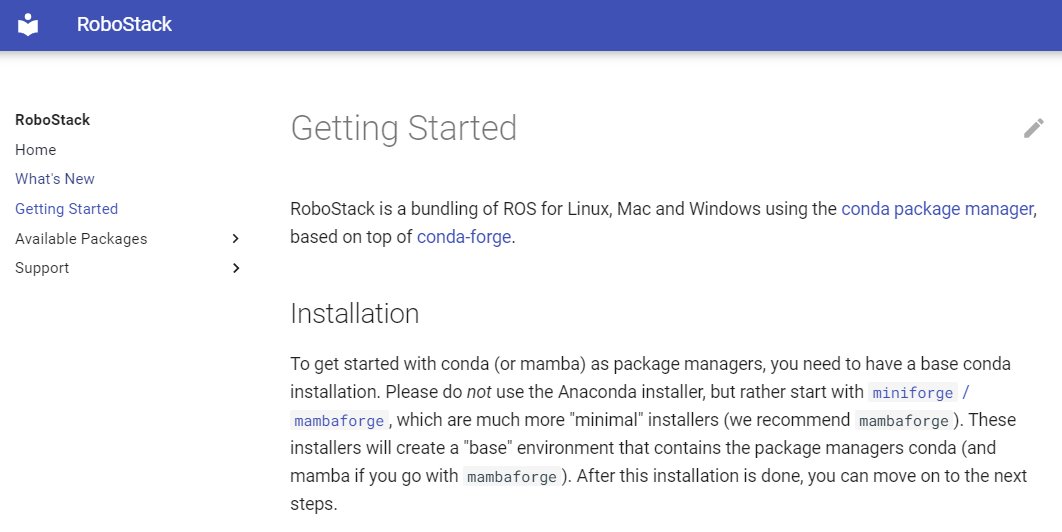The image size is (1062, 532).
Task: Click mambaforge code after "we recommend"
Action: 904,421
